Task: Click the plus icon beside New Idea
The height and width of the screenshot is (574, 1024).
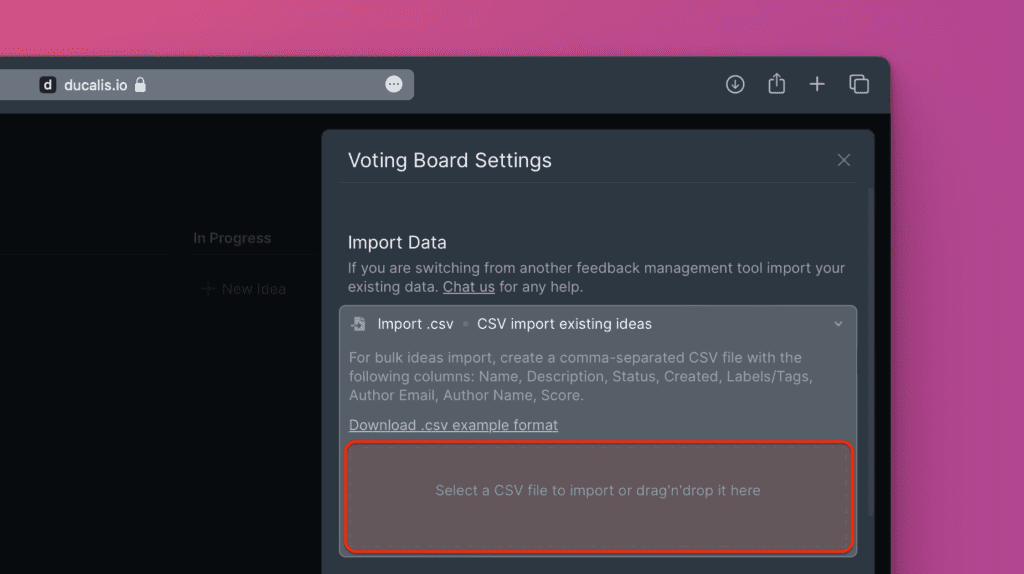Action: (x=207, y=289)
